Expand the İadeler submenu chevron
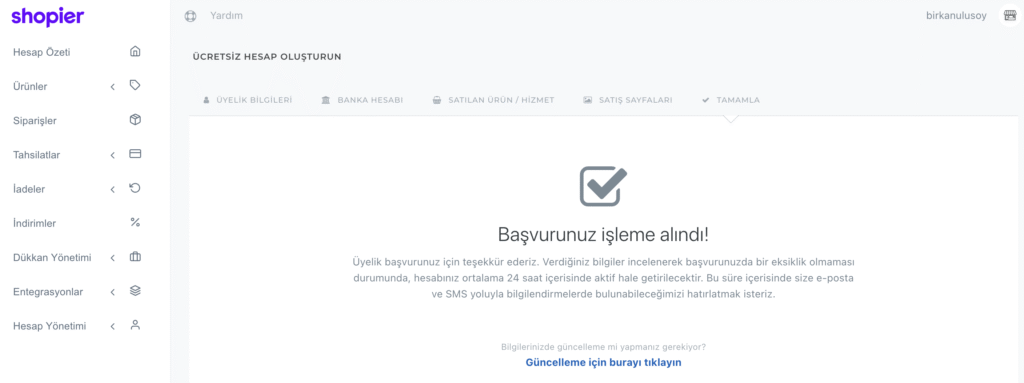This screenshot has height=383, width=1024. click(x=112, y=190)
